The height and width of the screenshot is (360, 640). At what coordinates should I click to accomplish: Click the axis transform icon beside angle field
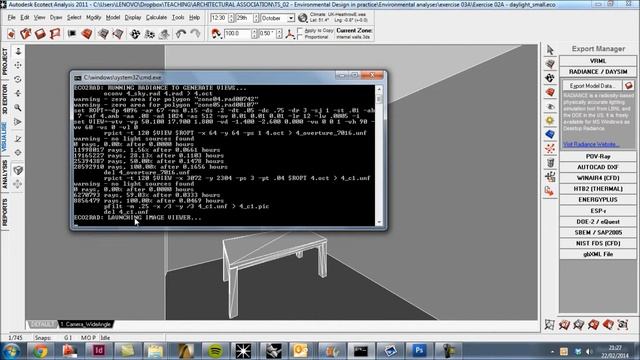pos(290,33)
